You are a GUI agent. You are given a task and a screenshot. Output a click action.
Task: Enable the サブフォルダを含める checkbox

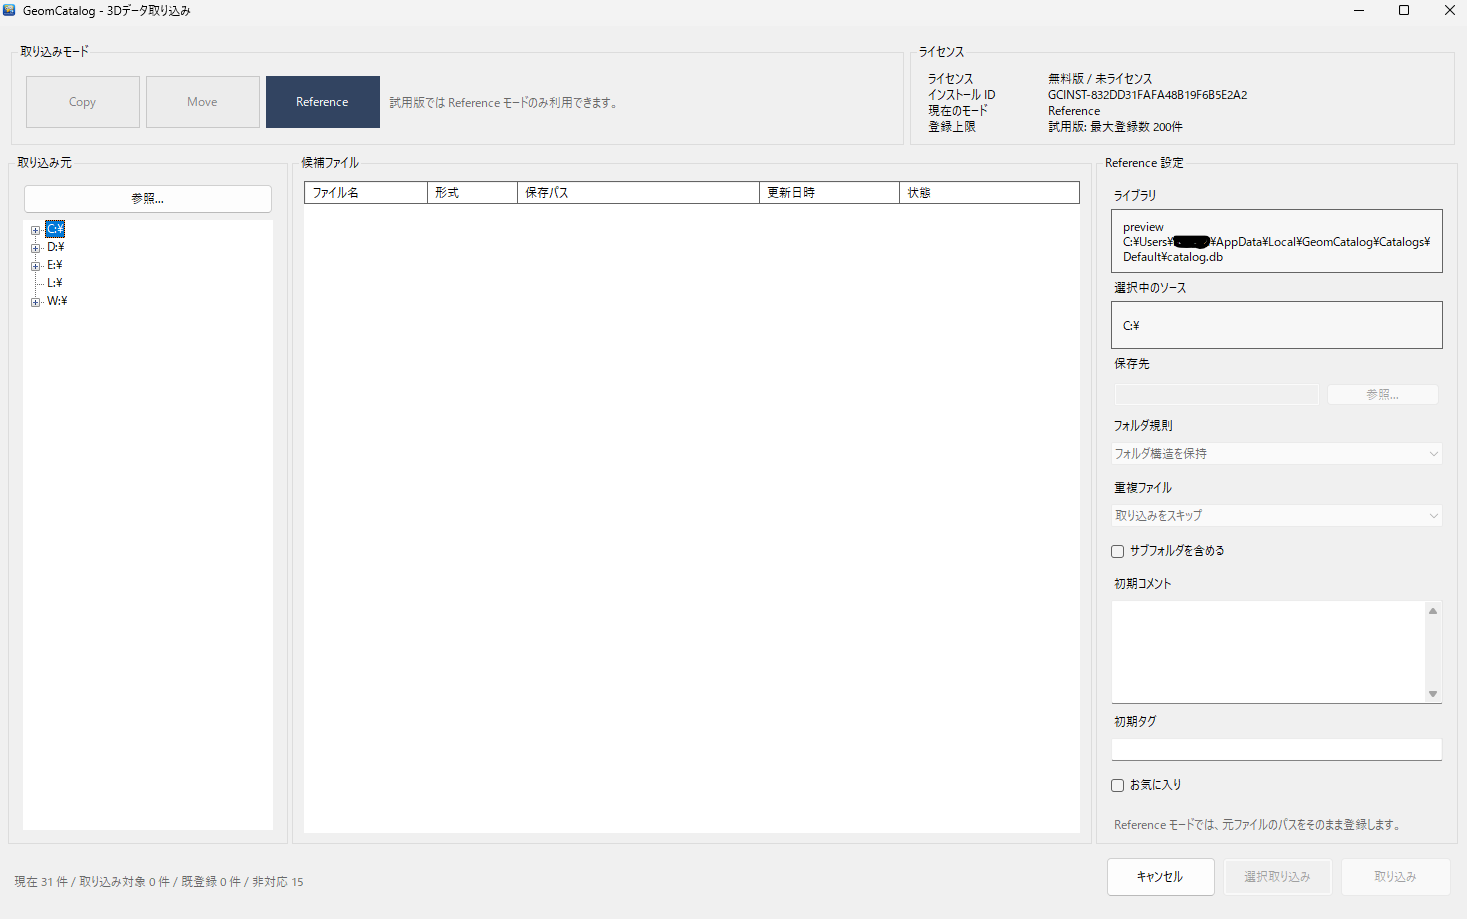click(1117, 550)
